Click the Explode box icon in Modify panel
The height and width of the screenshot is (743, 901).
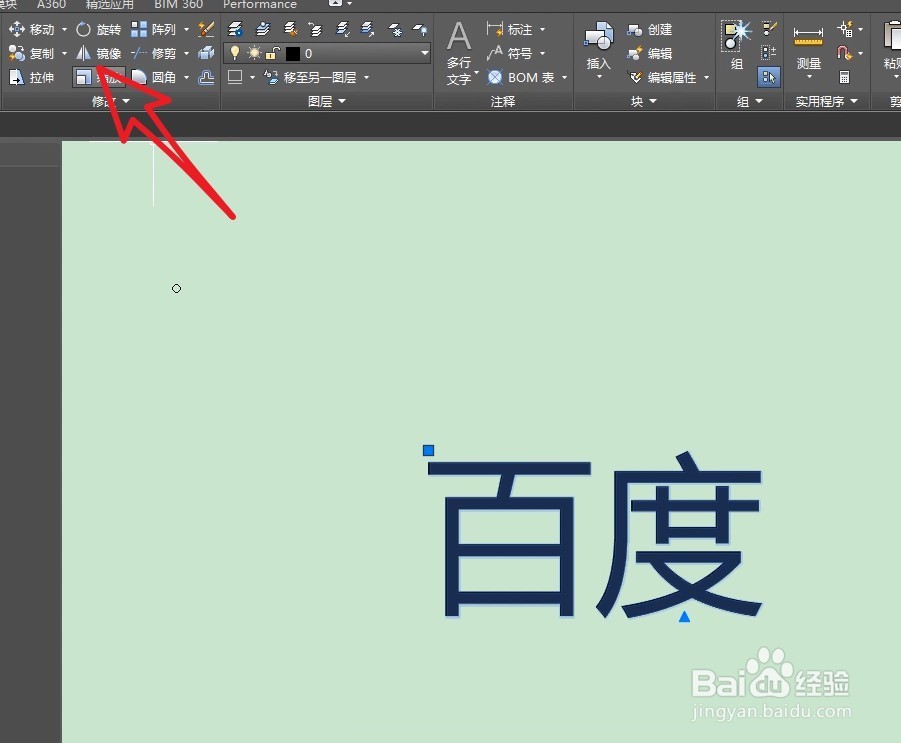click(206, 53)
